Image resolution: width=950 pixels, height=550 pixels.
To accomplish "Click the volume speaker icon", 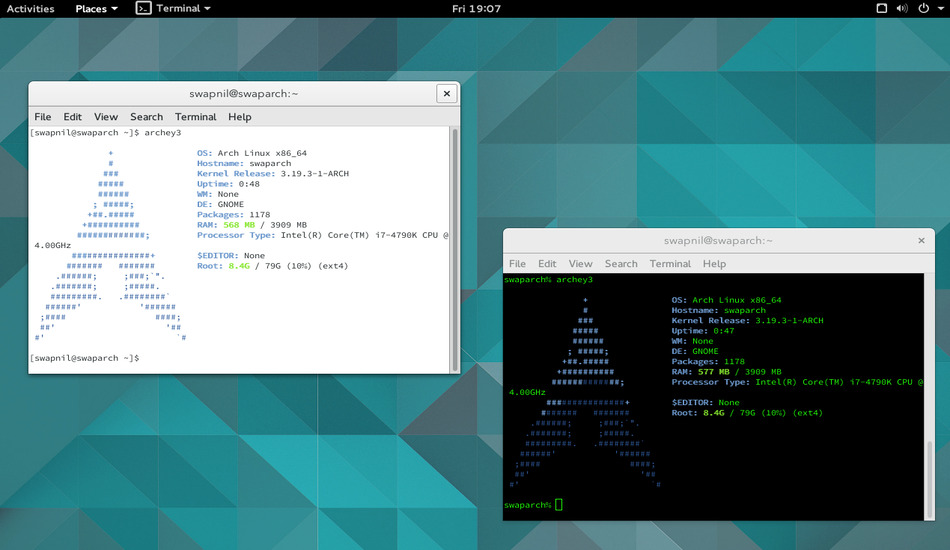I will point(902,8).
